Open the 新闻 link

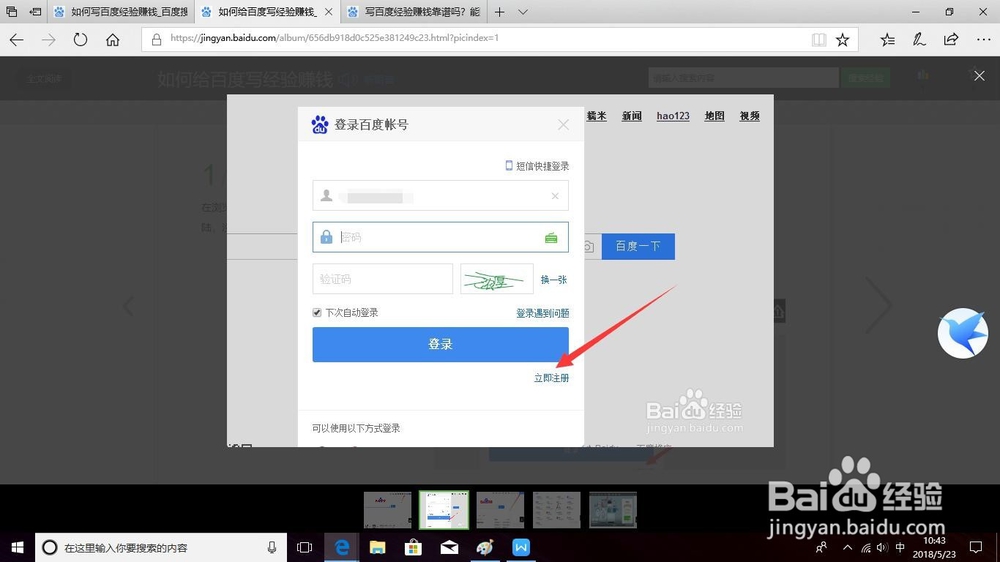pos(632,116)
